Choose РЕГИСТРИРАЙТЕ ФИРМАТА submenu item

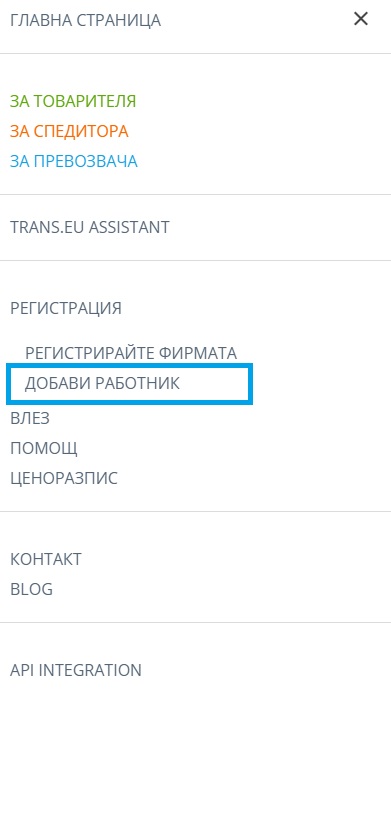[x=131, y=353]
